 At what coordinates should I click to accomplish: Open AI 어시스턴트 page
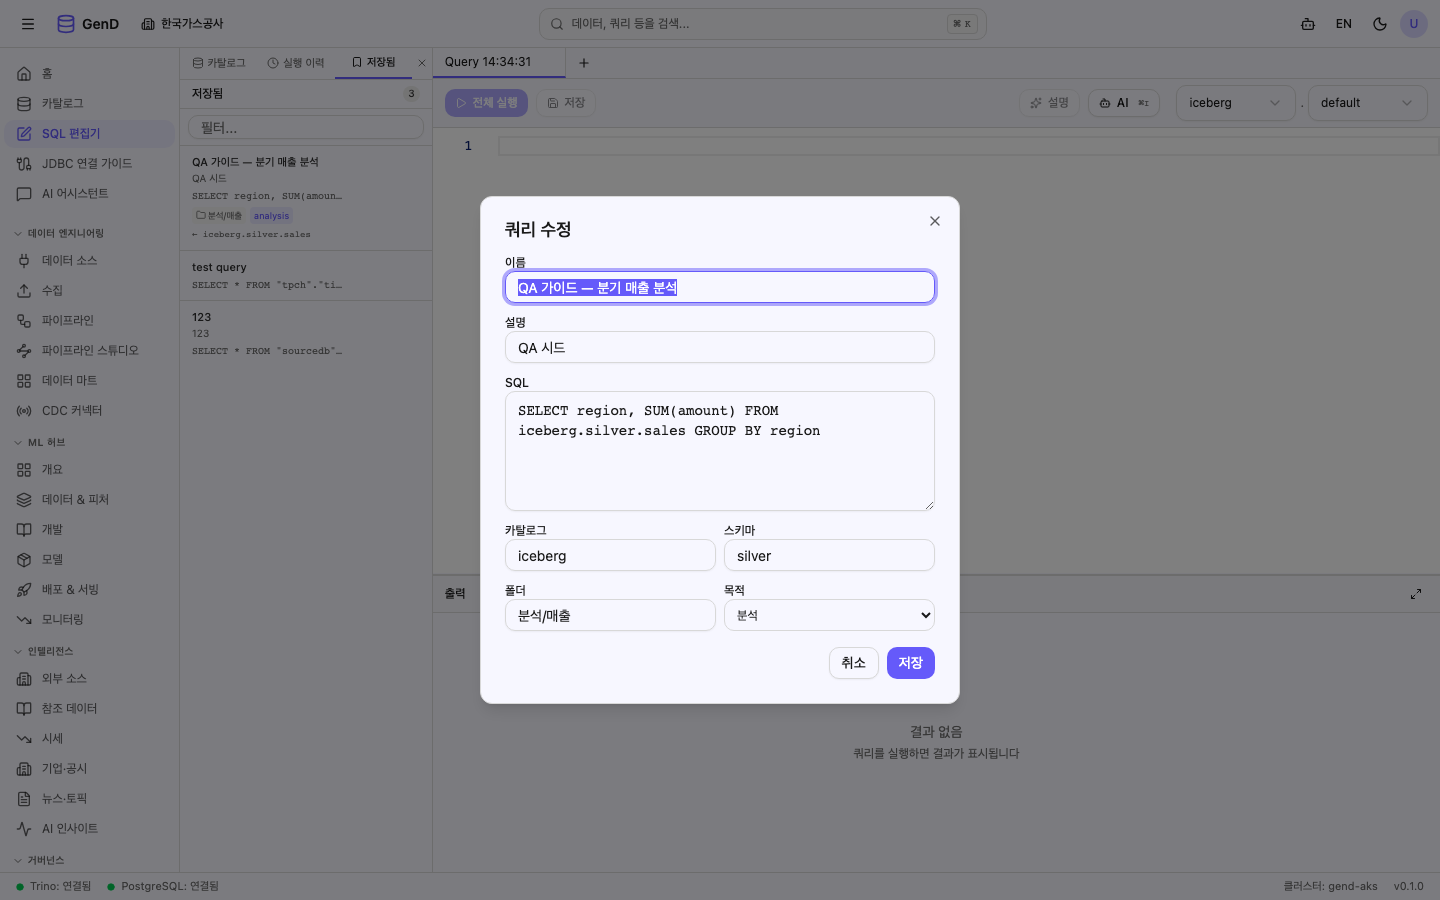click(90, 193)
